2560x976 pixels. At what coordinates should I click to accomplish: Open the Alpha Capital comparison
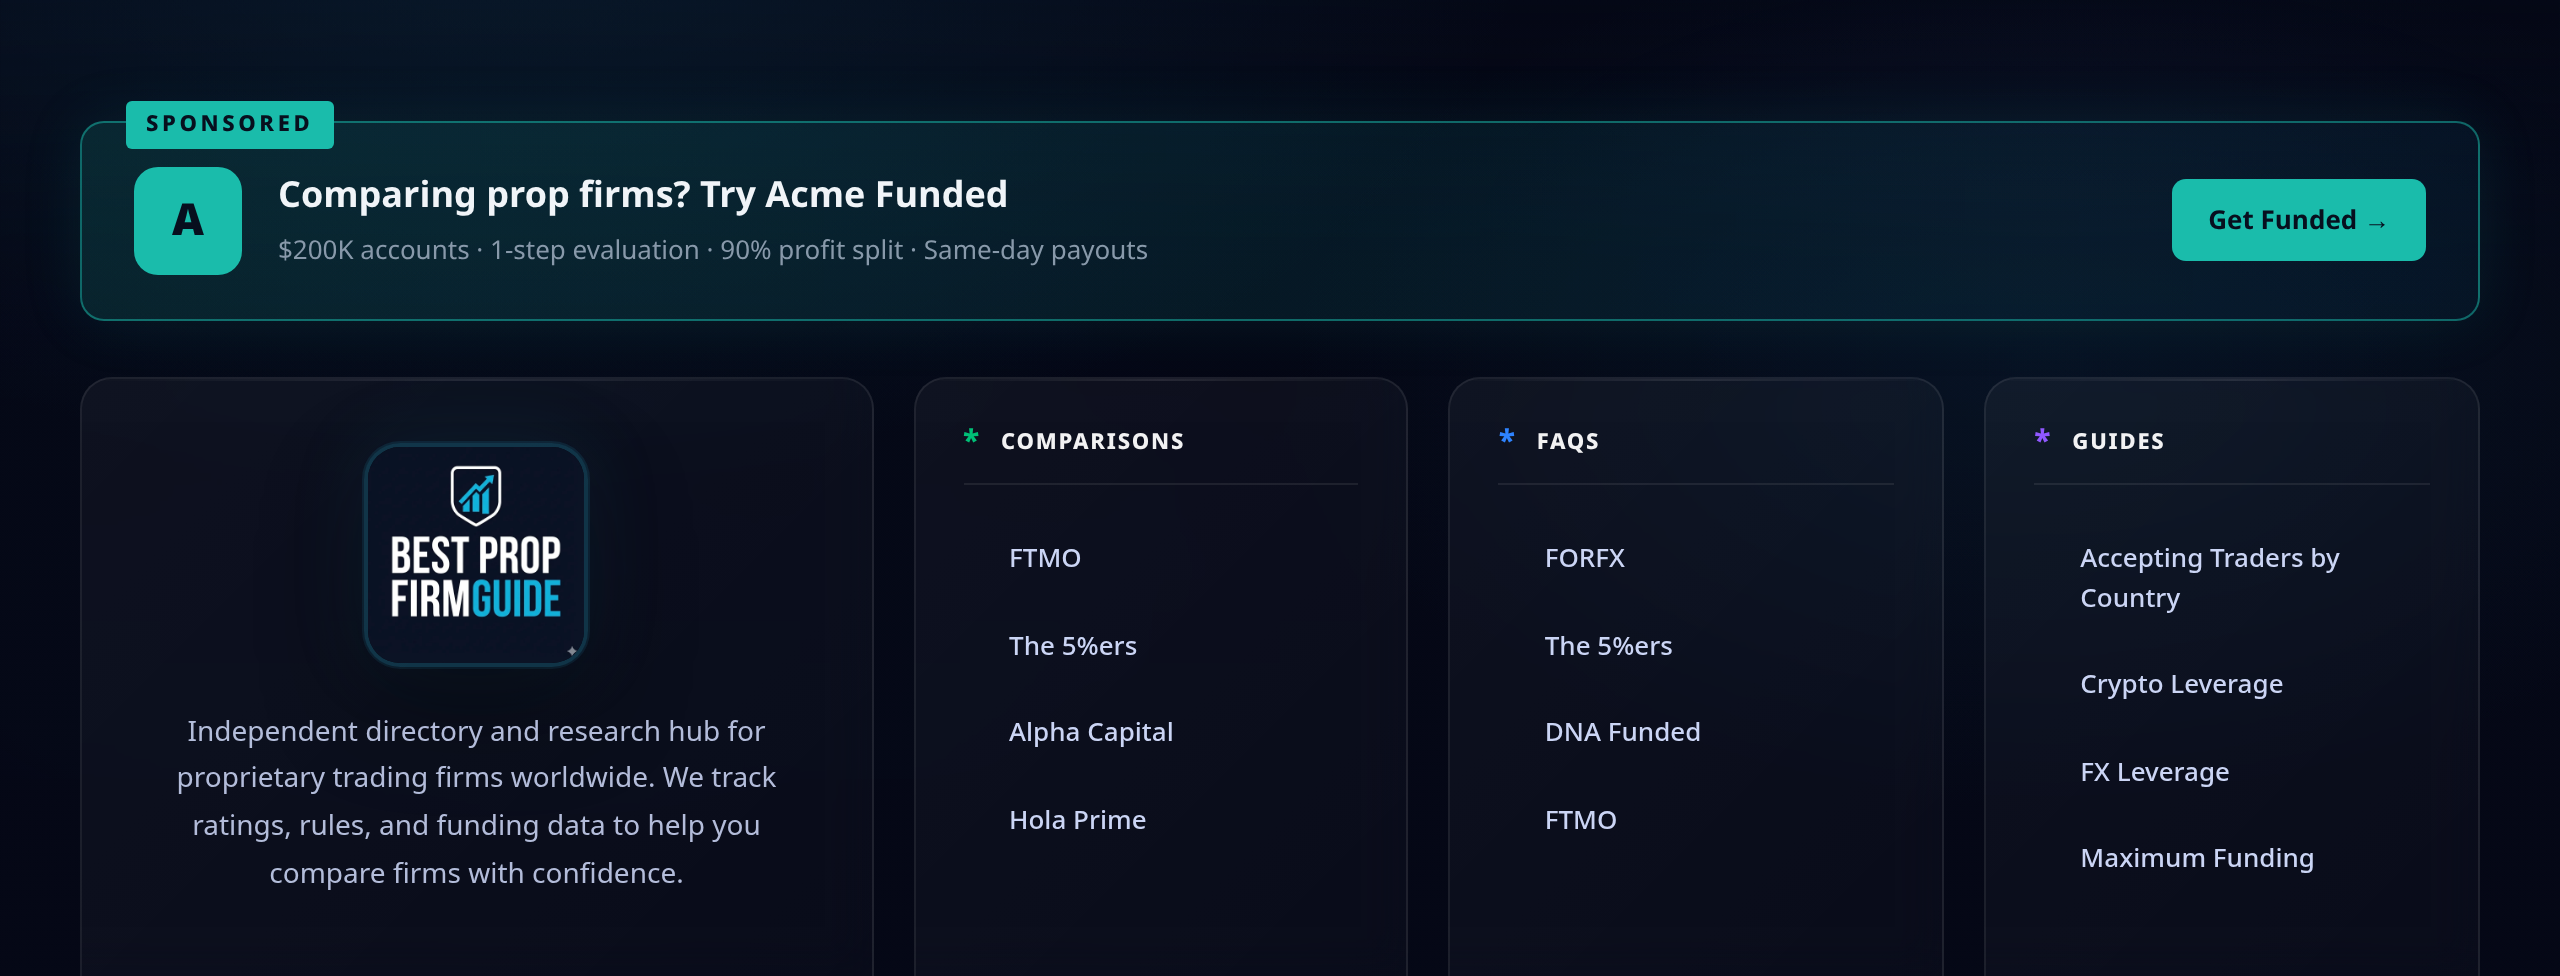1090,732
